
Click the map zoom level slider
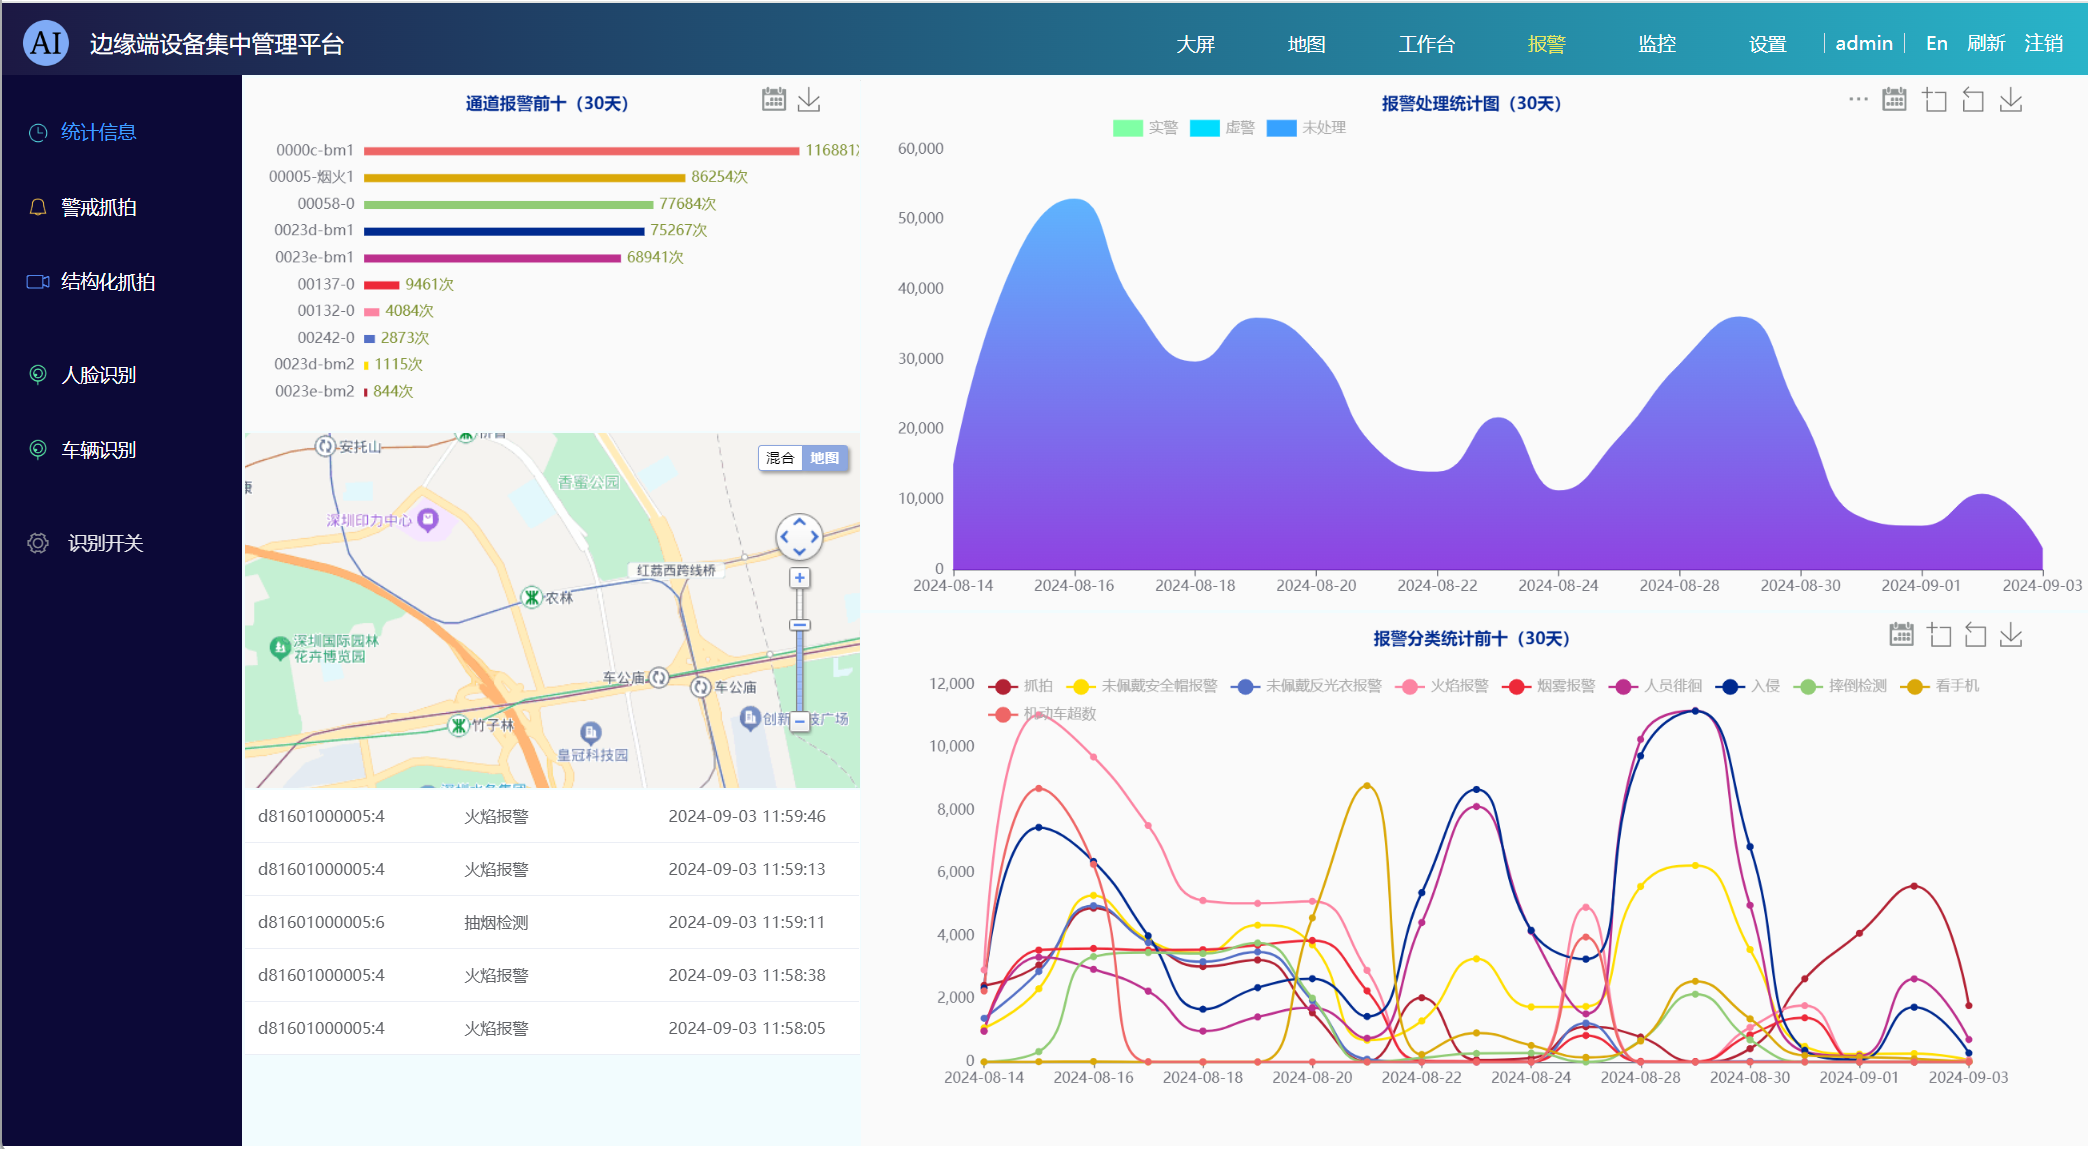point(799,626)
